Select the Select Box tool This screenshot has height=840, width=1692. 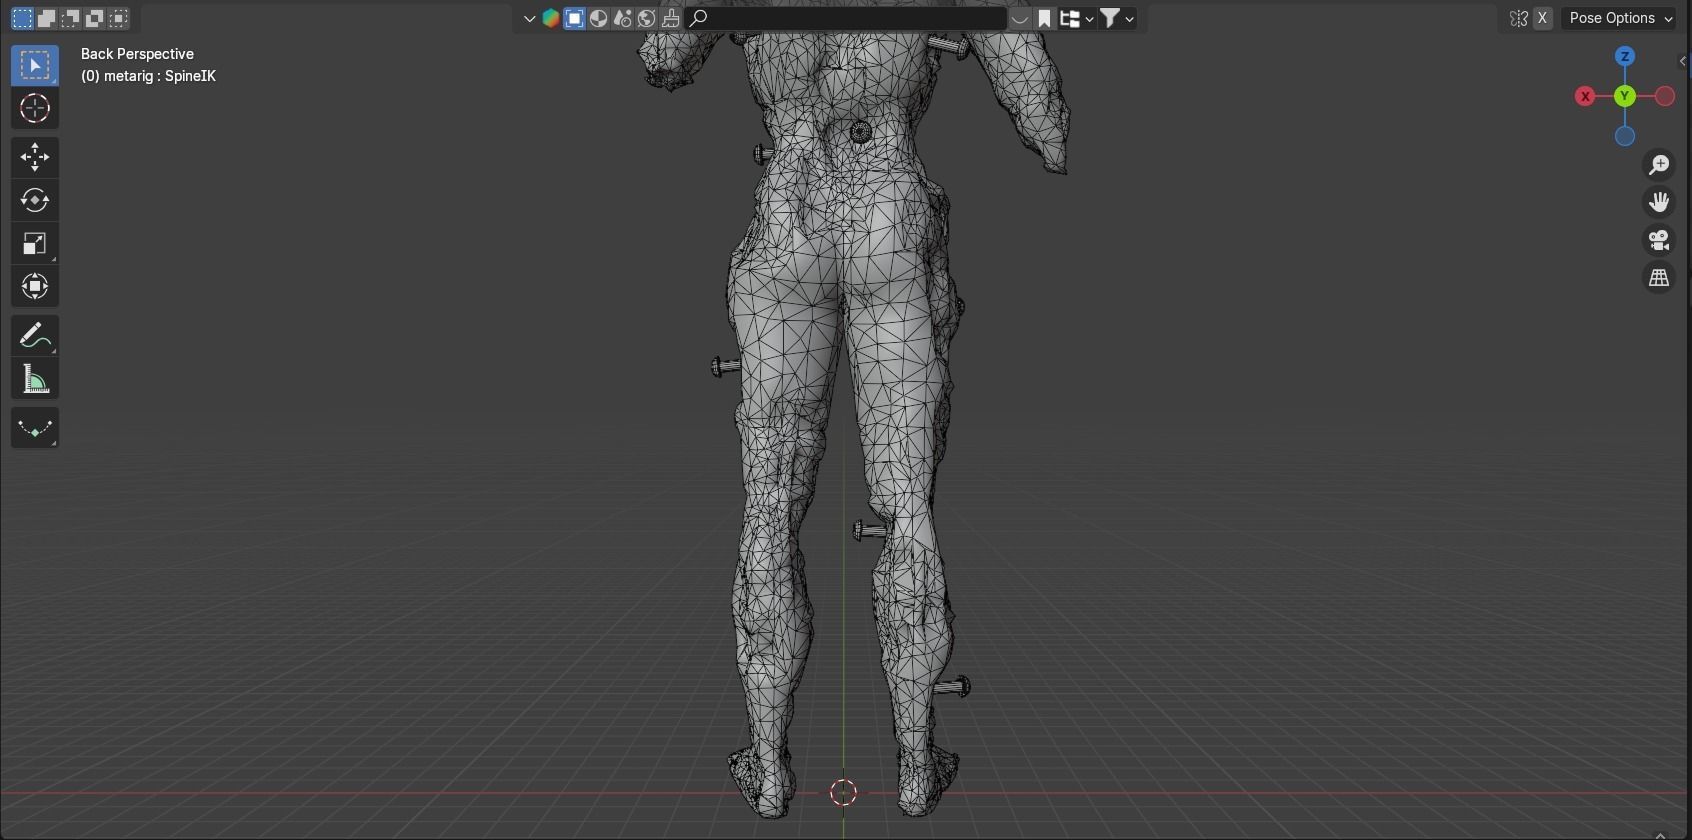pos(35,65)
